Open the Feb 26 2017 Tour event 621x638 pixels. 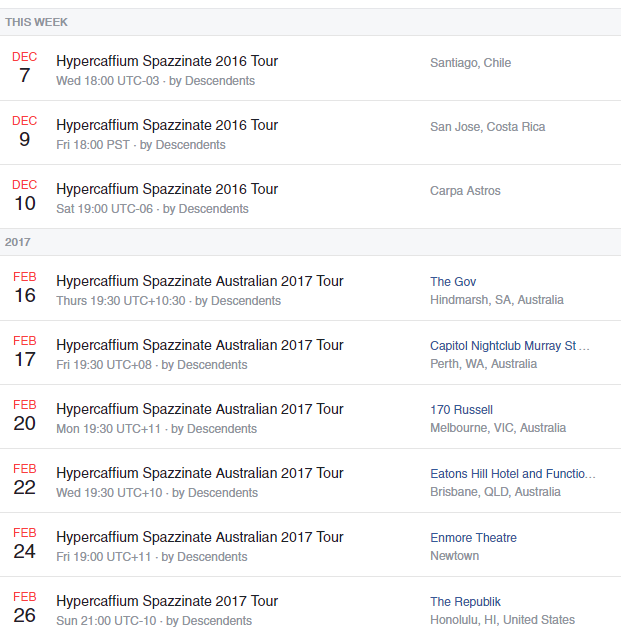(x=167, y=601)
